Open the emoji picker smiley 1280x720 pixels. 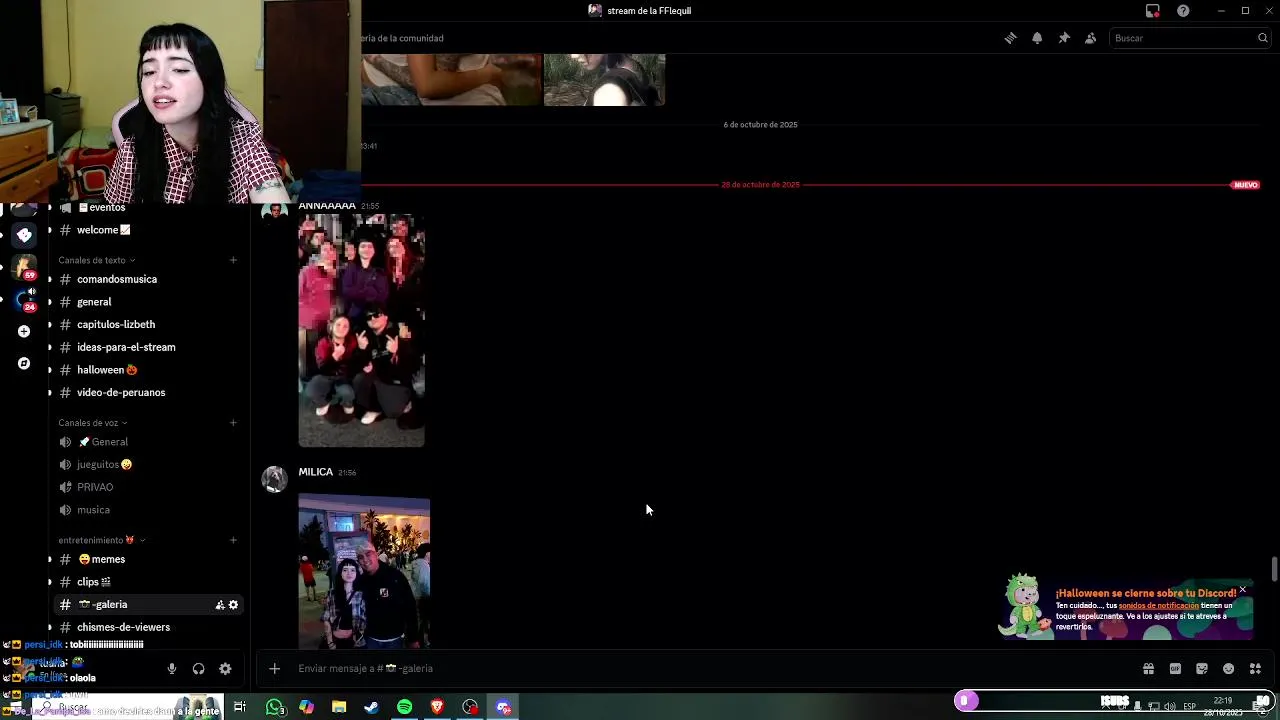[x=1228, y=669]
